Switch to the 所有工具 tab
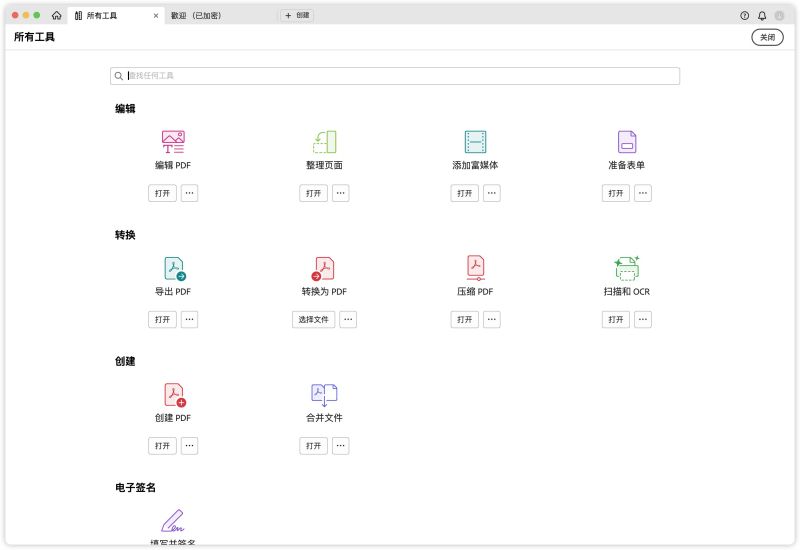This screenshot has width=800, height=550. point(116,16)
